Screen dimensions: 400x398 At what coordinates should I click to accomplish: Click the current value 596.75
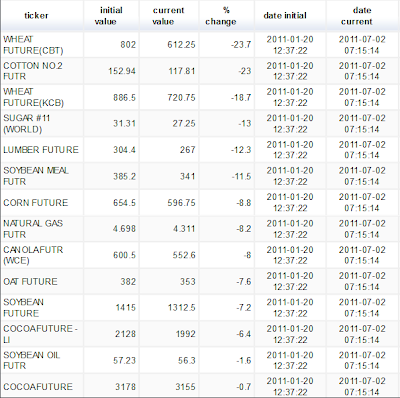coord(181,203)
